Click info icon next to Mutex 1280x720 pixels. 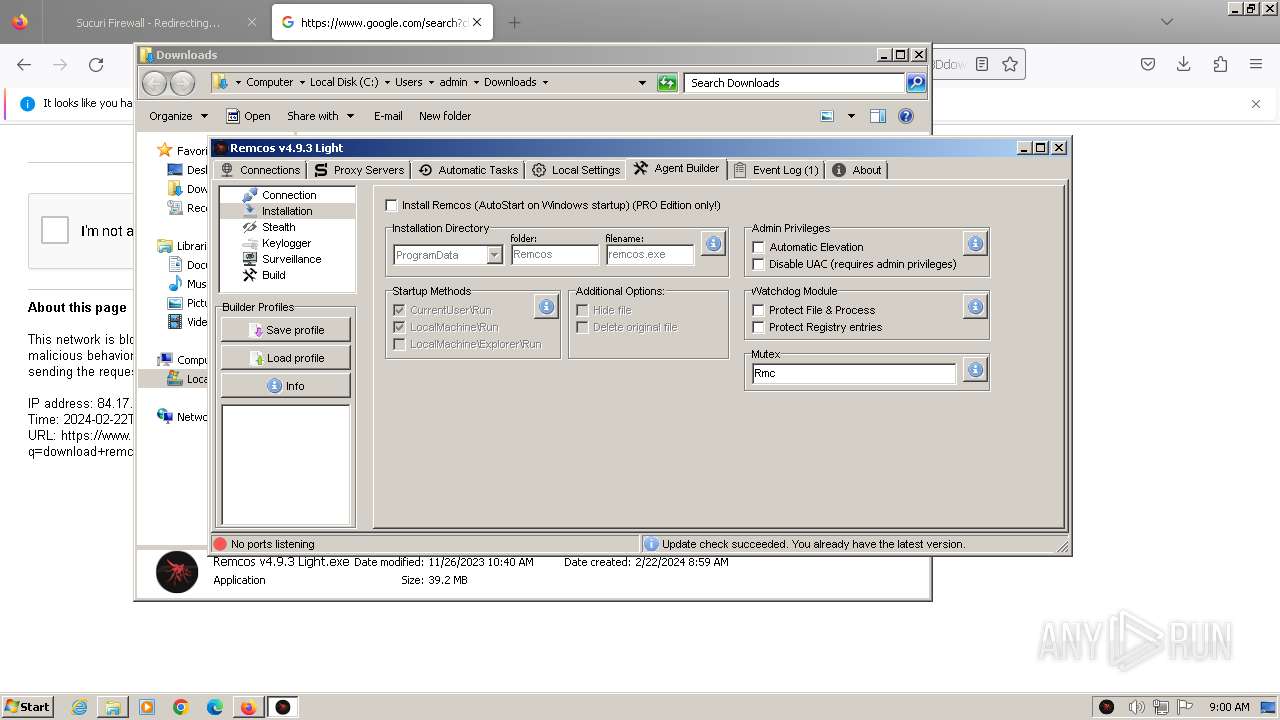(975, 370)
